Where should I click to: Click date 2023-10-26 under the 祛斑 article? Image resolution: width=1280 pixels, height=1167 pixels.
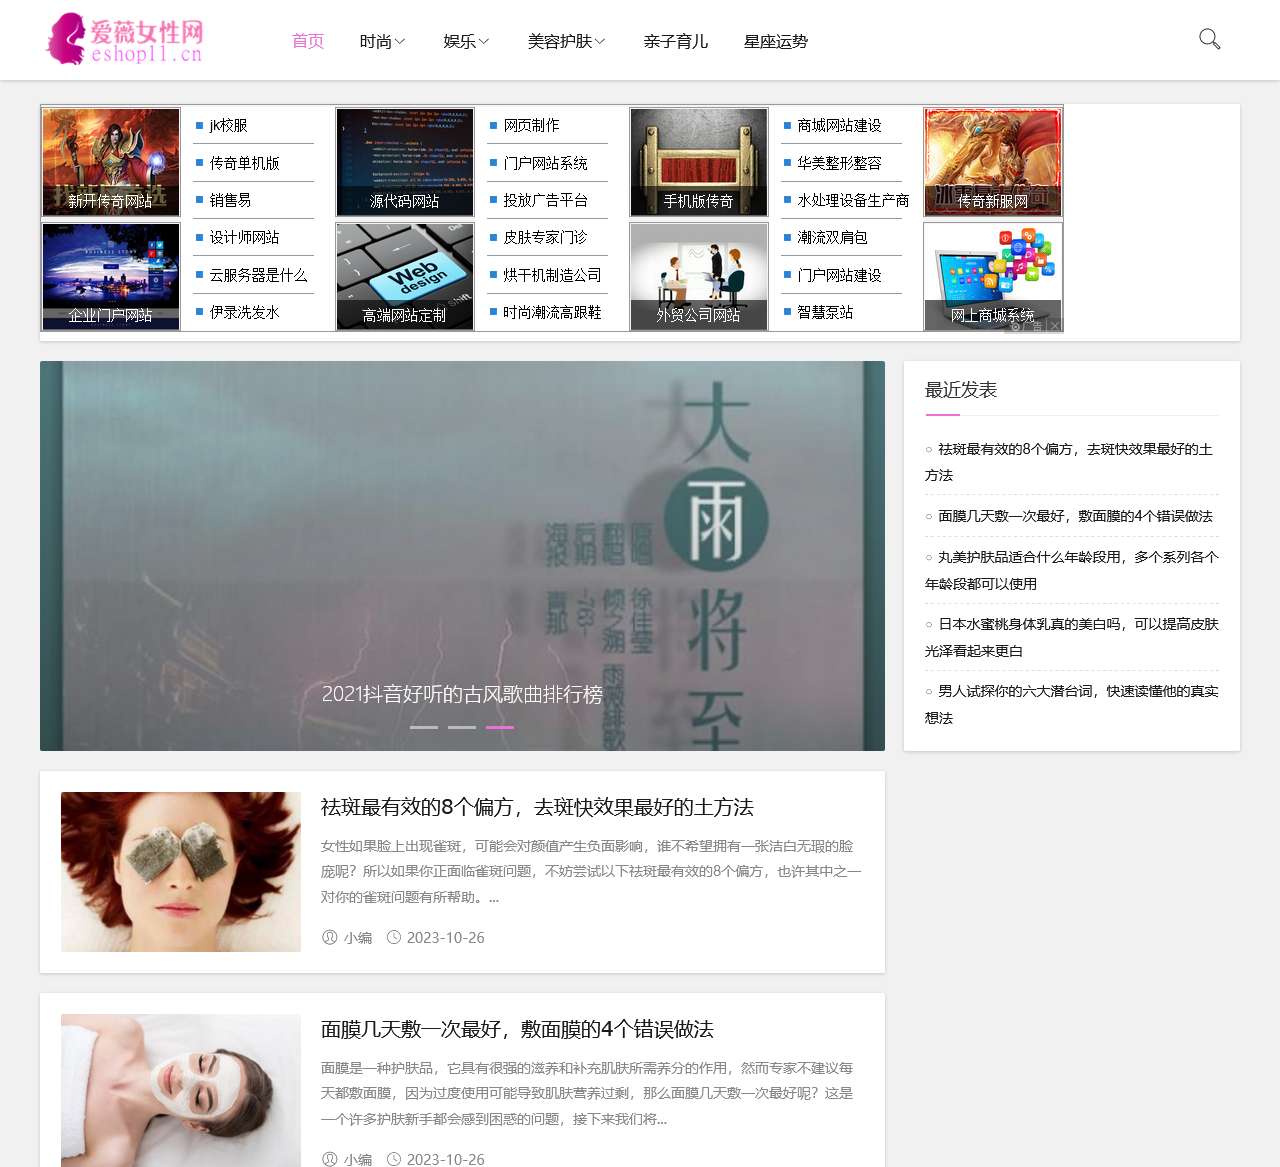(445, 938)
